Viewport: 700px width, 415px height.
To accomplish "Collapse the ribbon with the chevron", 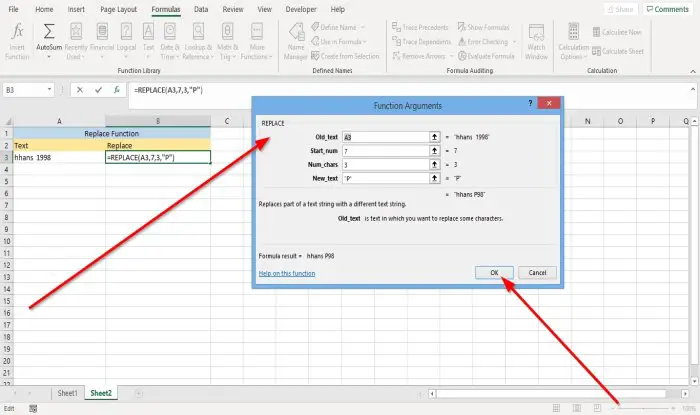I will (x=693, y=71).
